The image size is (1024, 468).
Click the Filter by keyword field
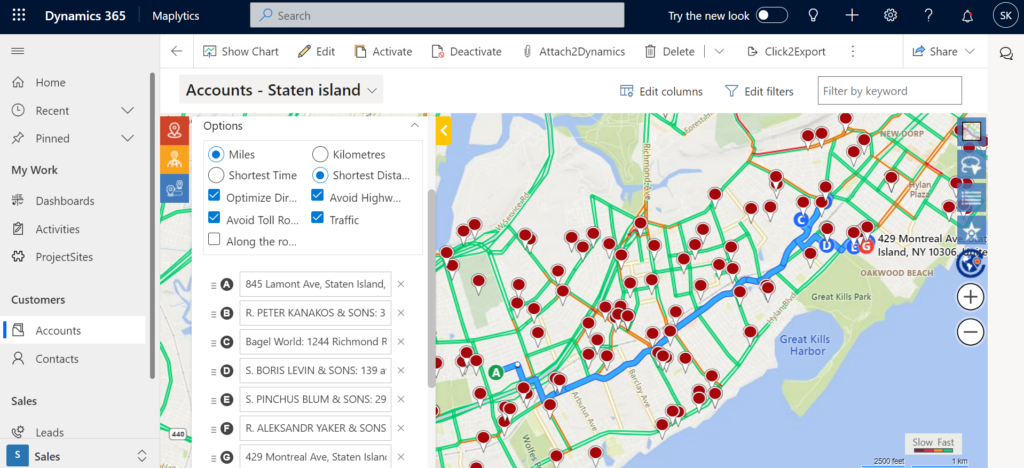[889, 91]
